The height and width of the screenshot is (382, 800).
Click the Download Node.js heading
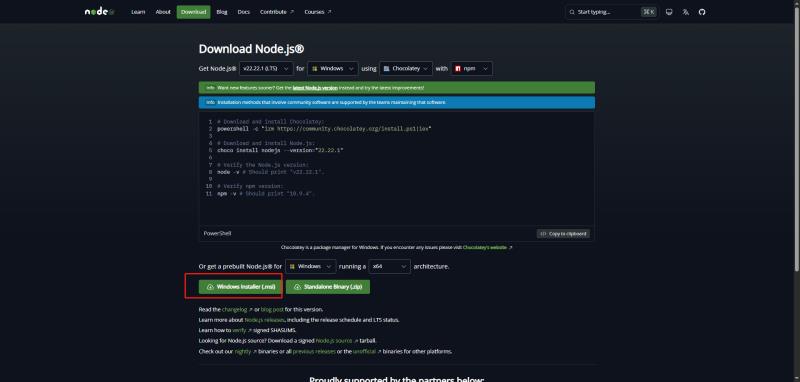pyautogui.click(x=252, y=49)
